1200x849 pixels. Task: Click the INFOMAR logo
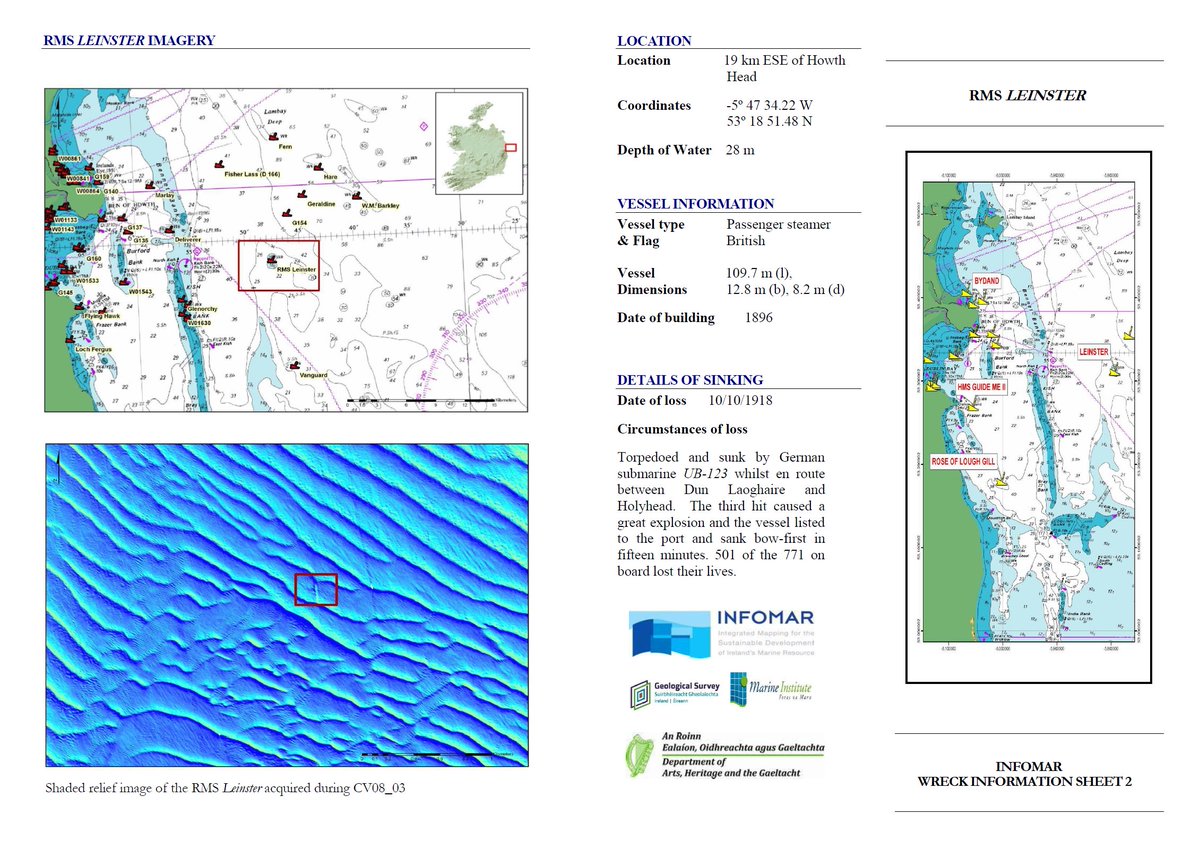point(721,633)
